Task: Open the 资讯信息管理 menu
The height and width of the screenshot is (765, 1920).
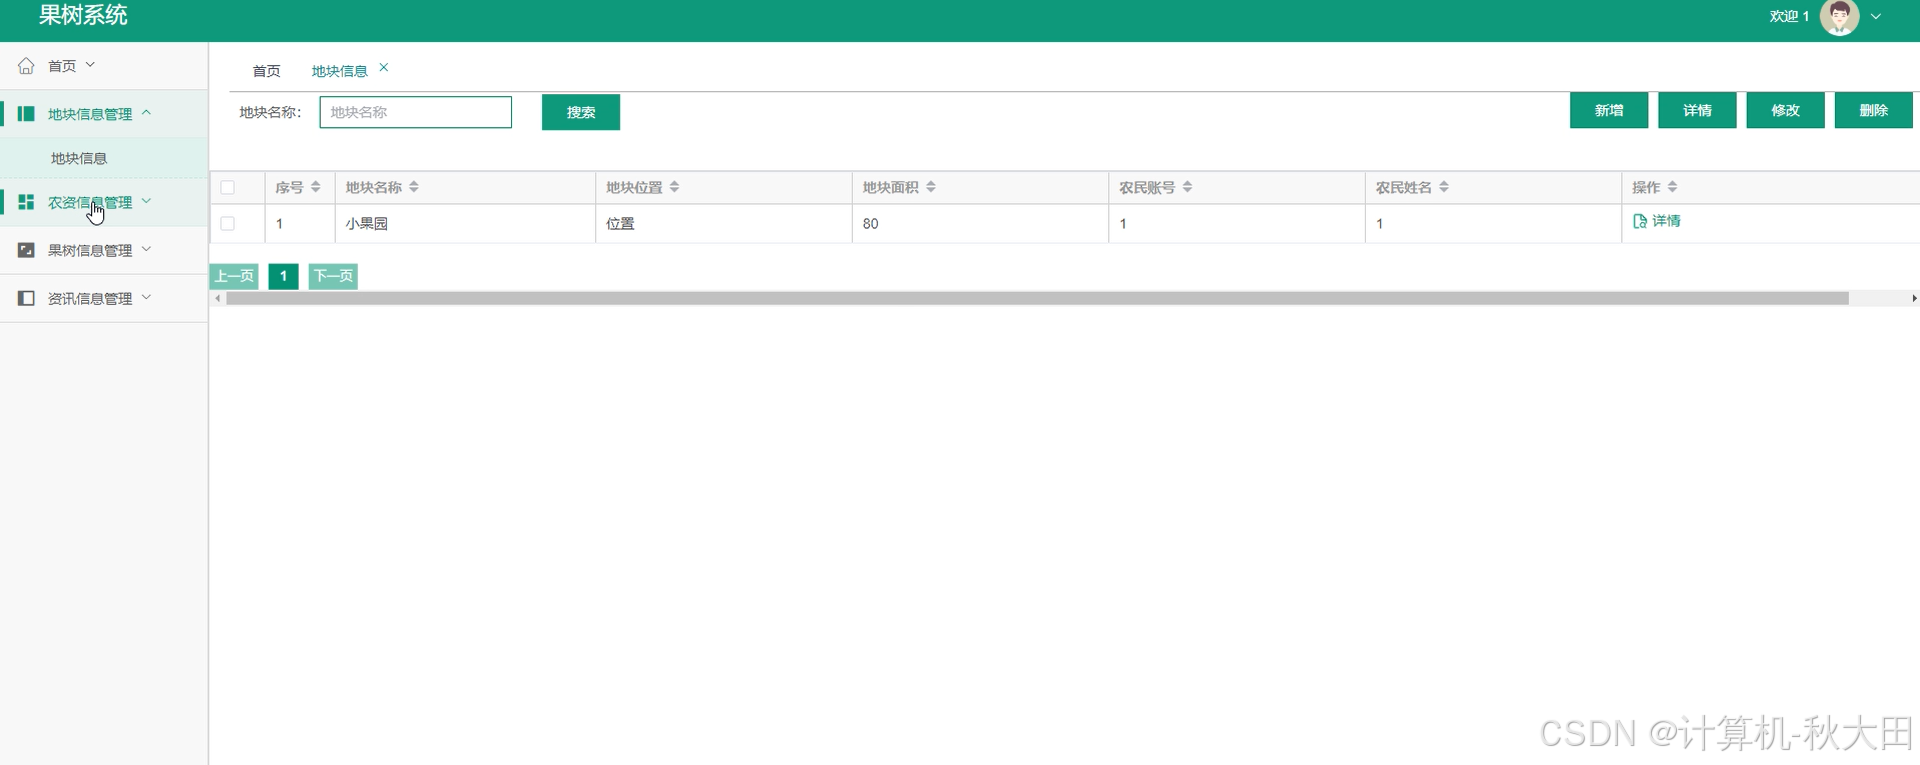Action: [104, 298]
